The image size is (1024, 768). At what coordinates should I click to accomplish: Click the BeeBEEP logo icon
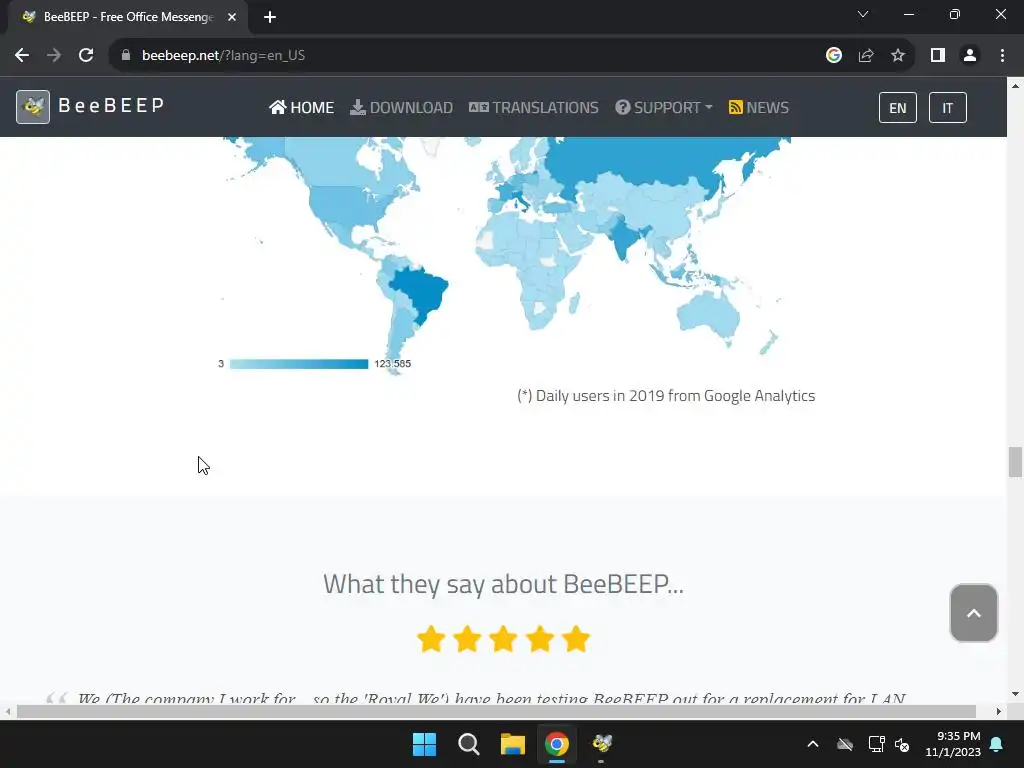pos(33,107)
